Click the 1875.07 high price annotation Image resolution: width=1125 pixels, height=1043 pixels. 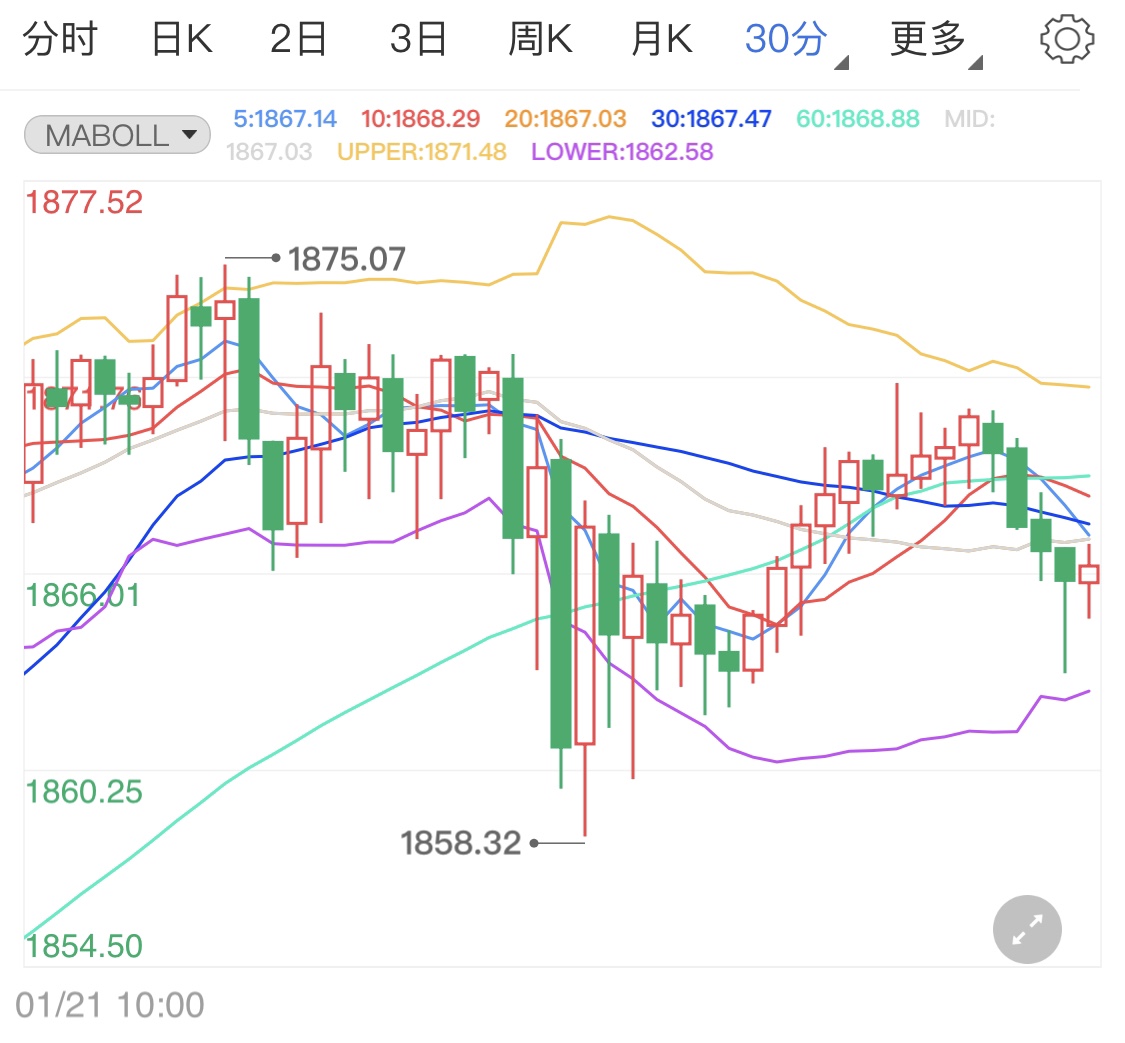[347, 258]
